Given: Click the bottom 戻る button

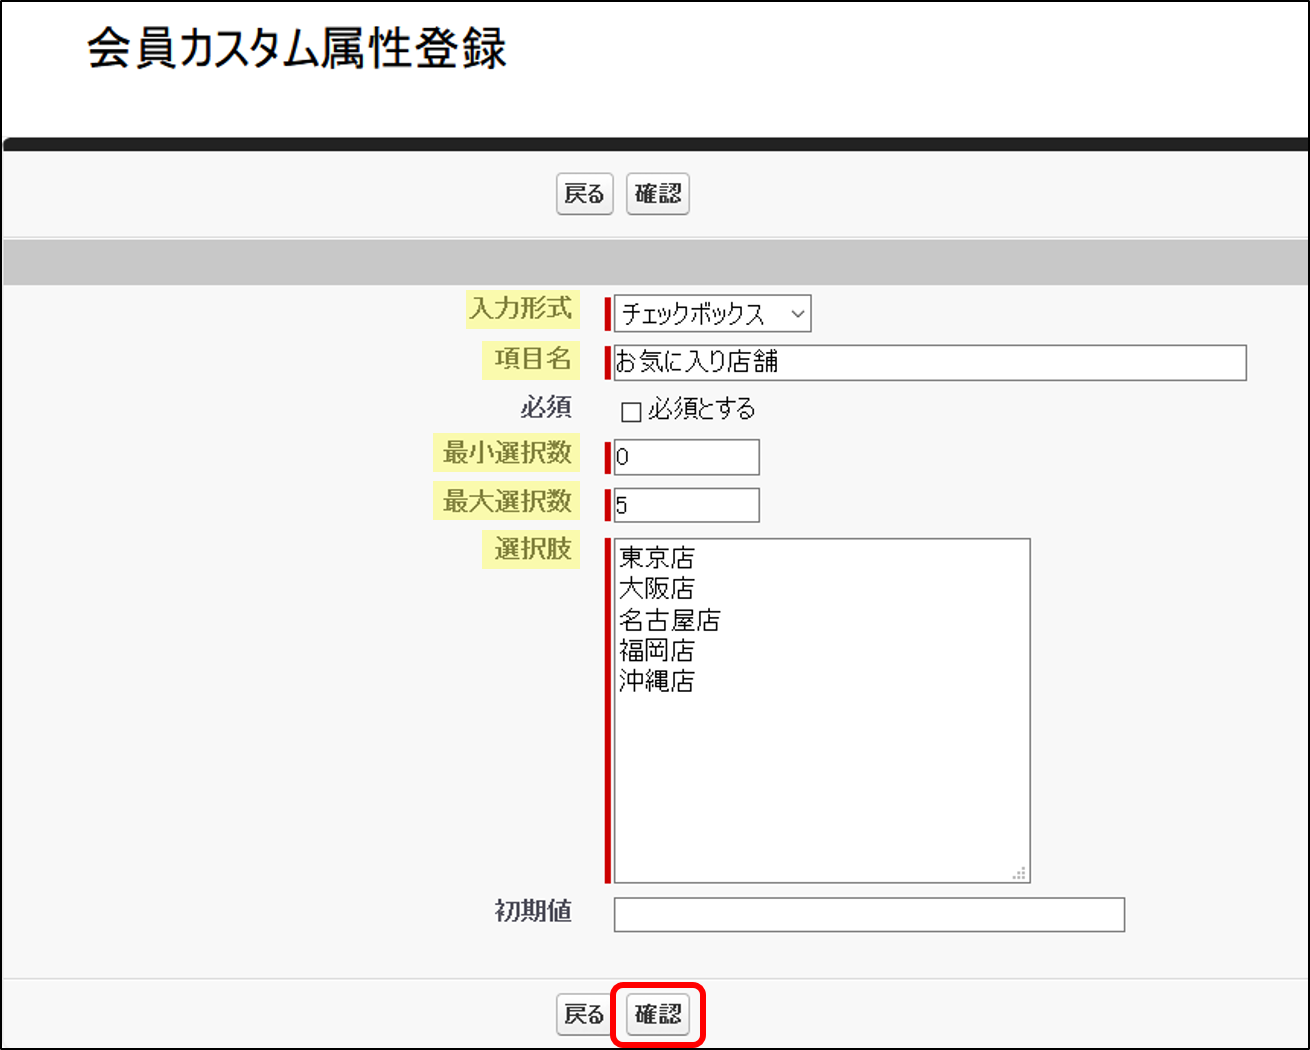Looking at the screenshot, I should pyautogui.click(x=584, y=1015).
